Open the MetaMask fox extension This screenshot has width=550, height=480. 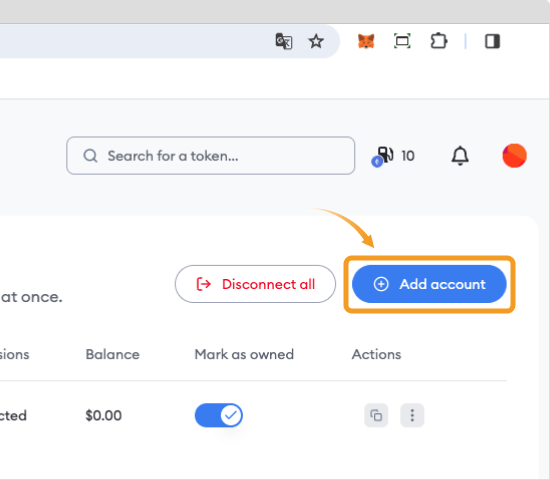[366, 41]
